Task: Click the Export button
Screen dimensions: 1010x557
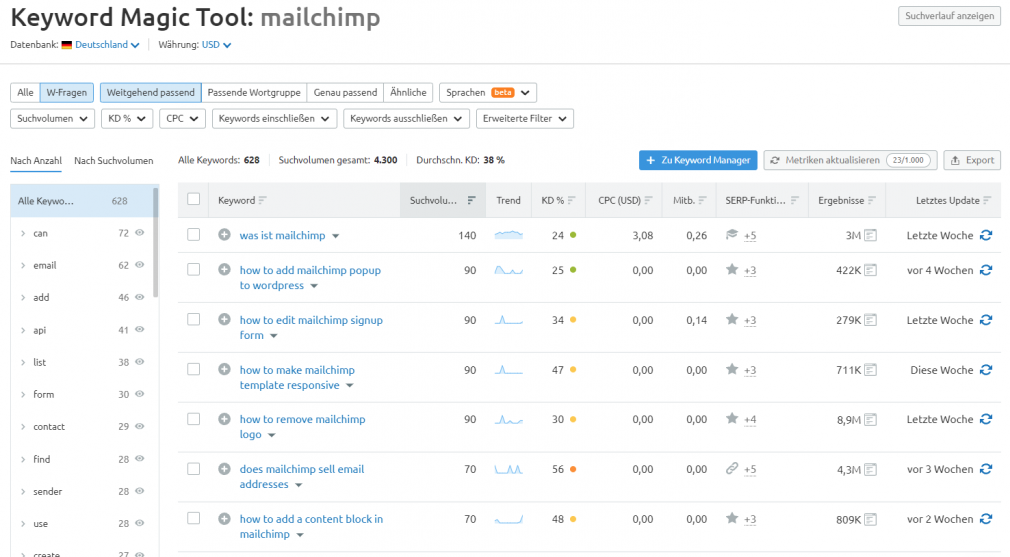Action: pyautogui.click(x=973, y=160)
